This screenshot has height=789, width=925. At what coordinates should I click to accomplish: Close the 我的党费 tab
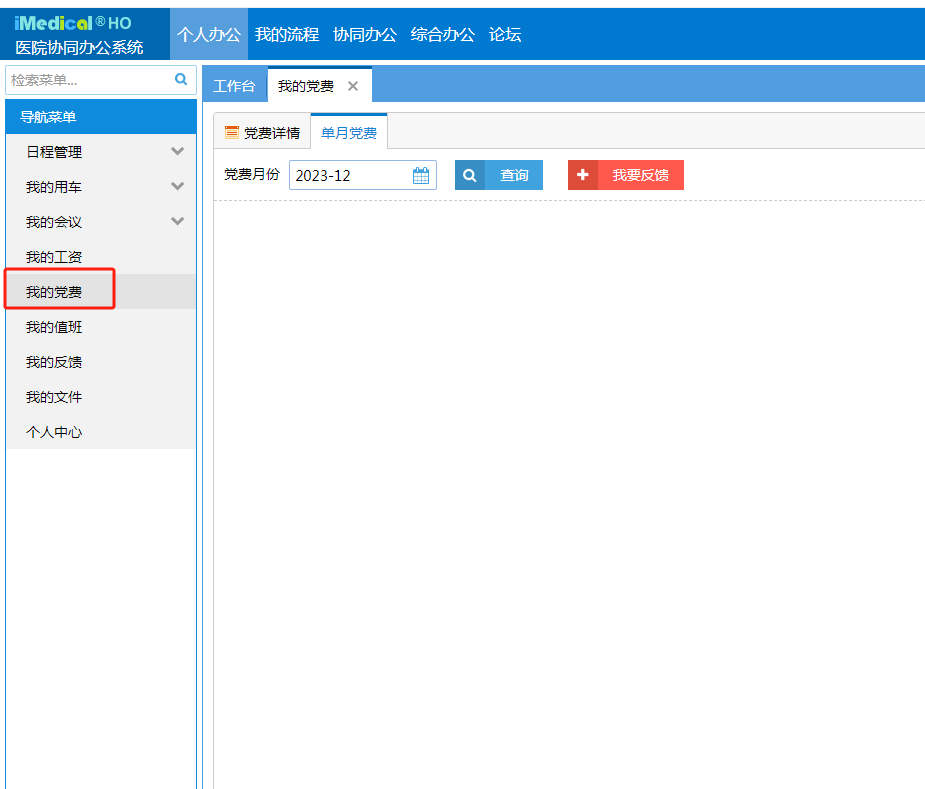[x=352, y=87]
